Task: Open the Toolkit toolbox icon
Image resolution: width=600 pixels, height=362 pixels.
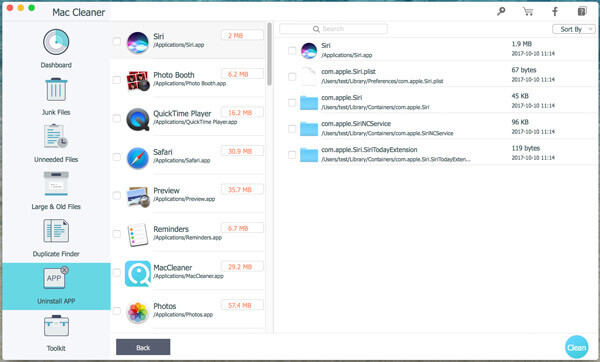Action: 56,326
